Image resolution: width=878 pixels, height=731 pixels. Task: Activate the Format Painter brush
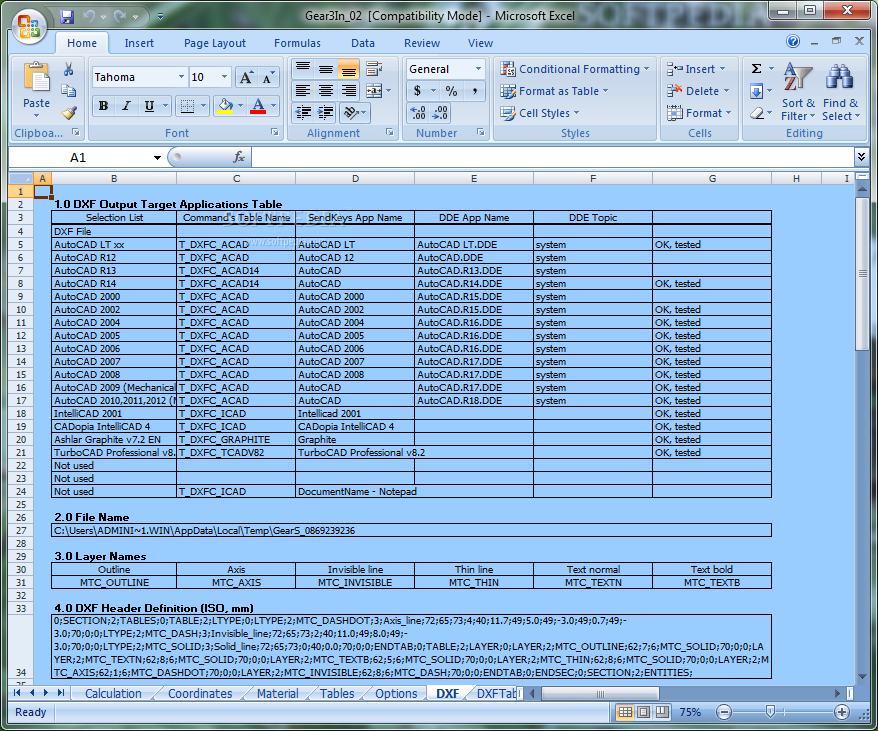pyautogui.click(x=69, y=113)
